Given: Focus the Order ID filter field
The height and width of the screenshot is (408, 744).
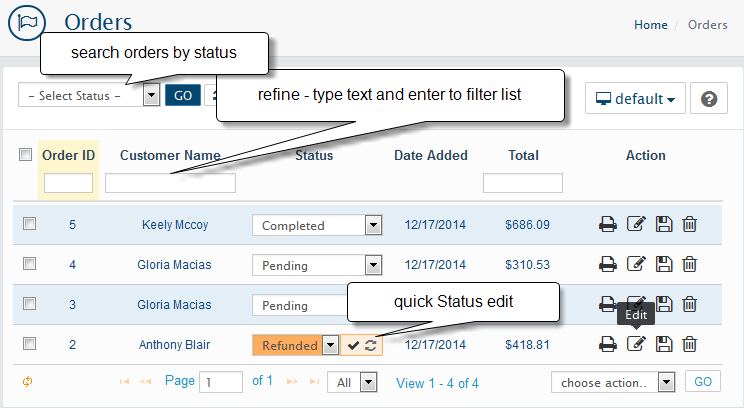Looking at the screenshot, I should (68, 183).
